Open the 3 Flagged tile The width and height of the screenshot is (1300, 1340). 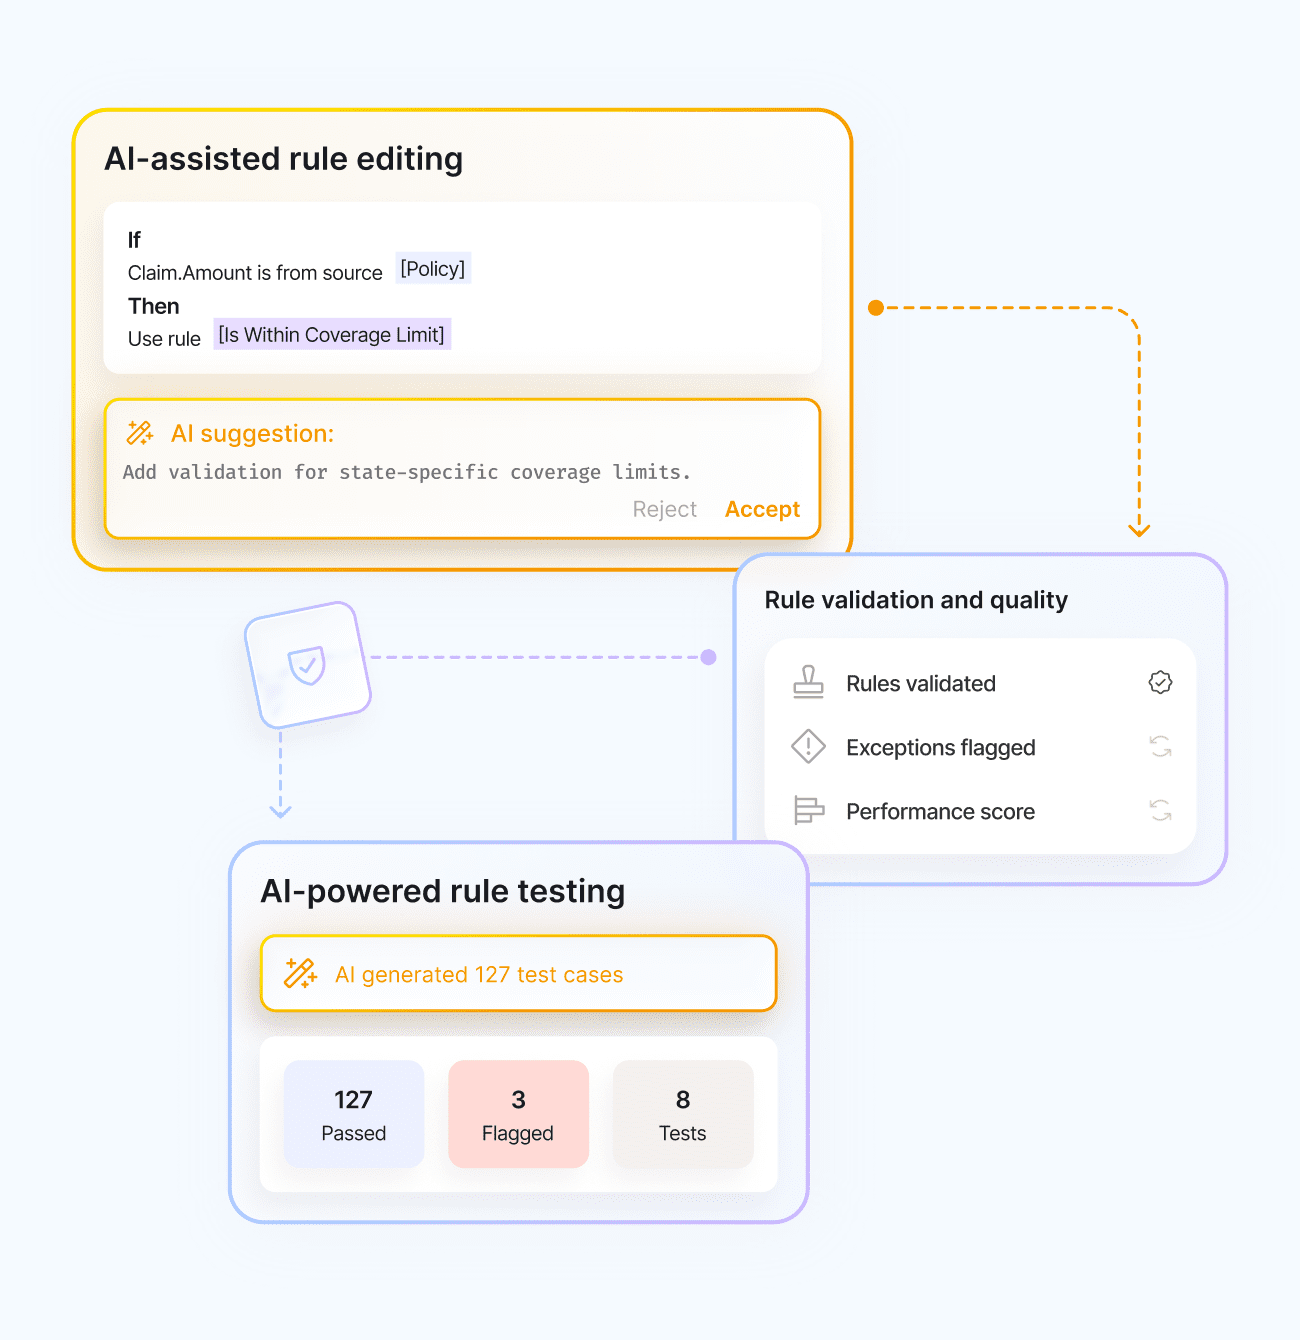pos(518,1114)
